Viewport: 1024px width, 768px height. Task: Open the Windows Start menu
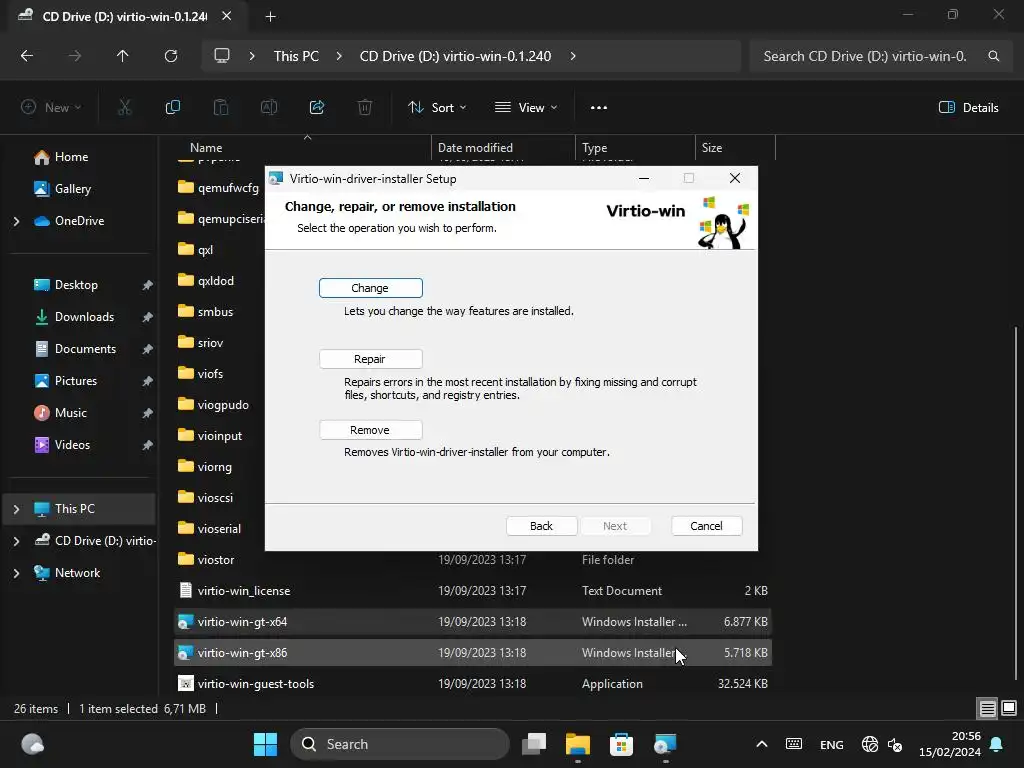click(265, 744)
